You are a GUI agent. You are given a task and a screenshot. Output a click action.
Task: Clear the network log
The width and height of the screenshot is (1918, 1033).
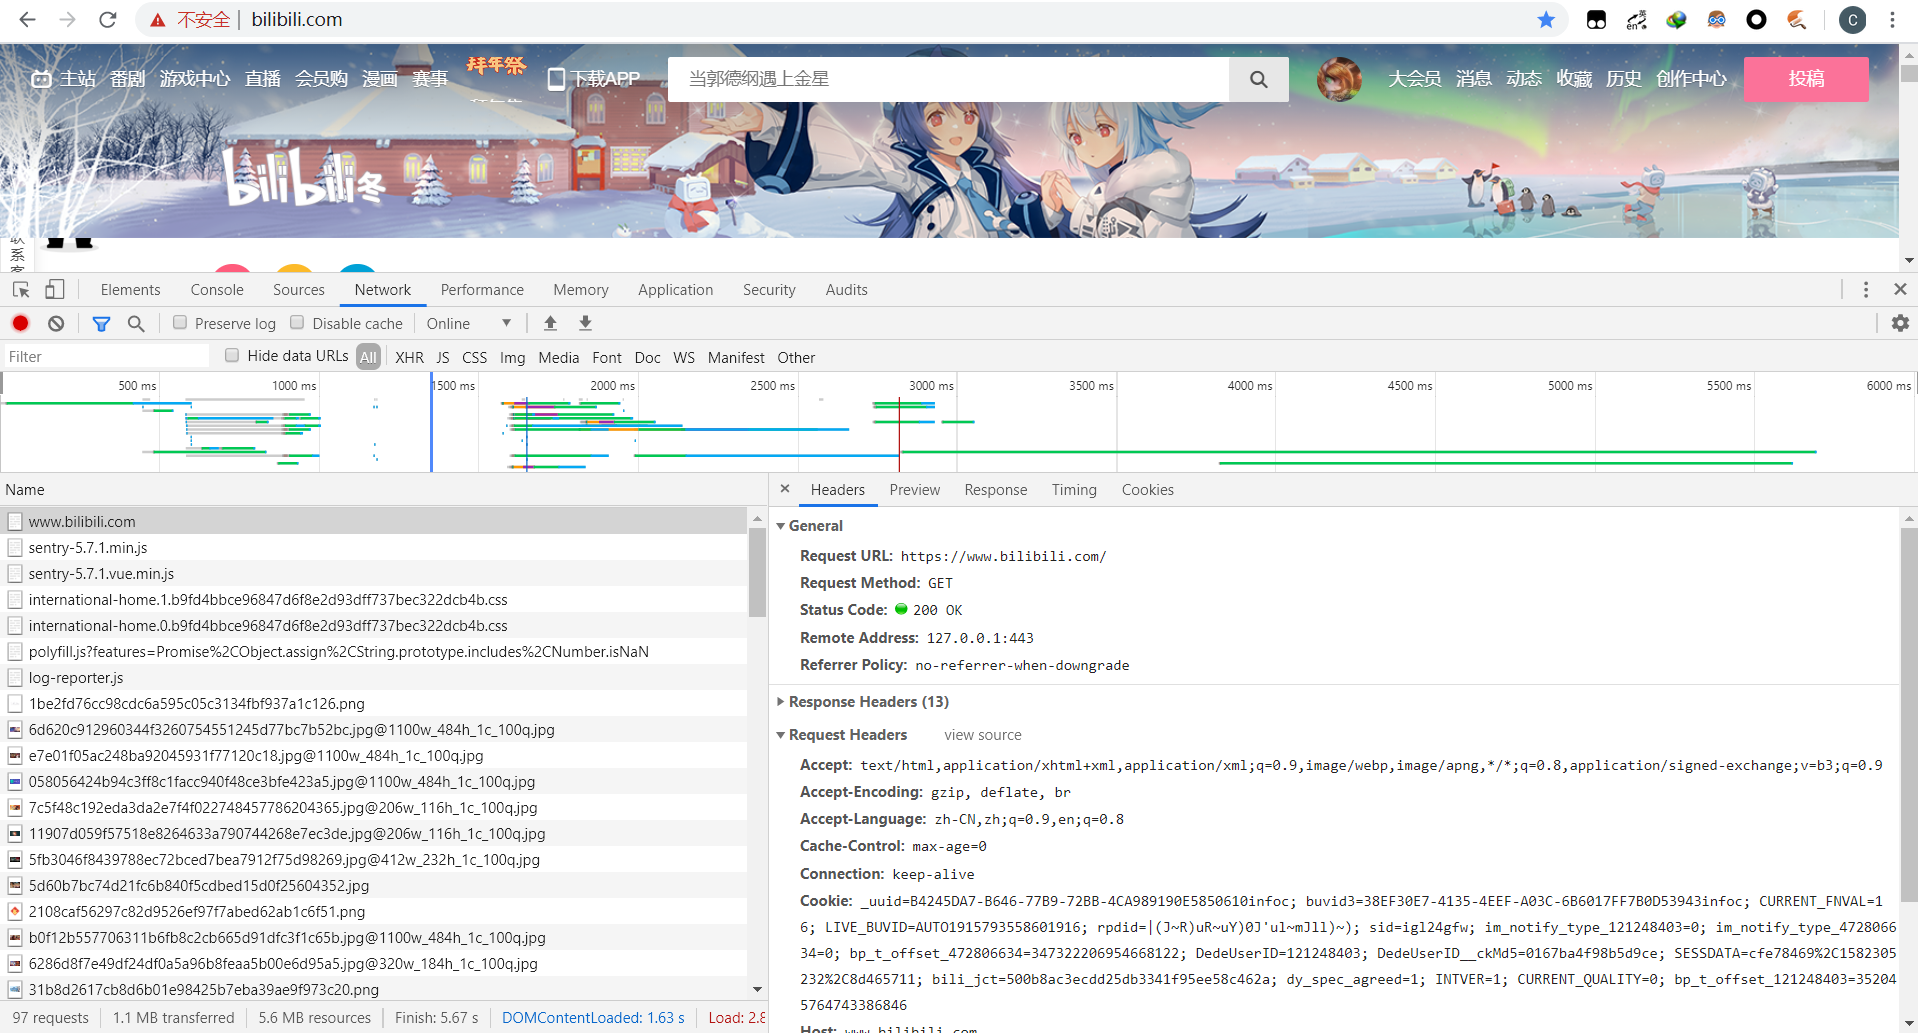pos(56,323)
